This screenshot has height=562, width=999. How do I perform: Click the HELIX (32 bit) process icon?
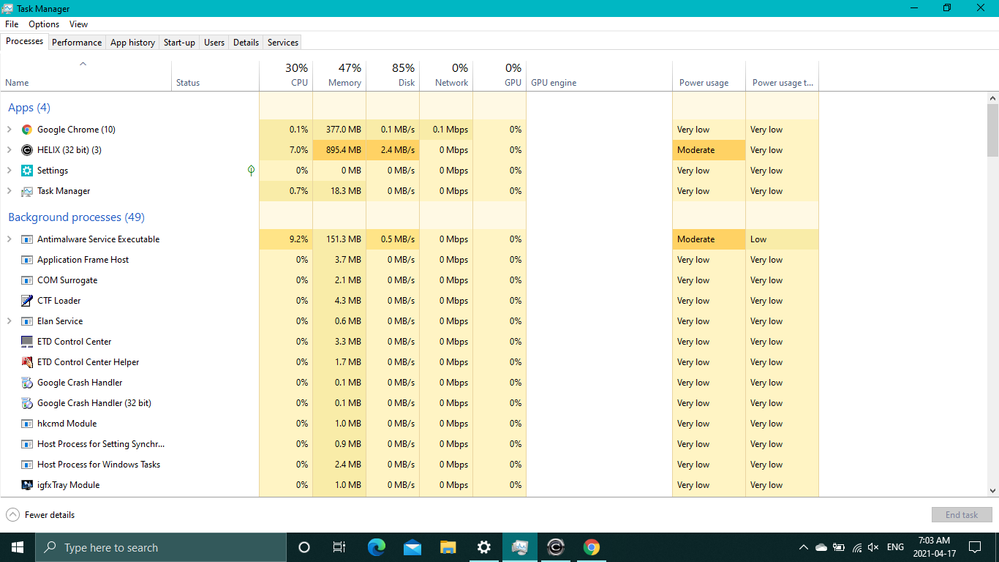(x=27, y=150)
